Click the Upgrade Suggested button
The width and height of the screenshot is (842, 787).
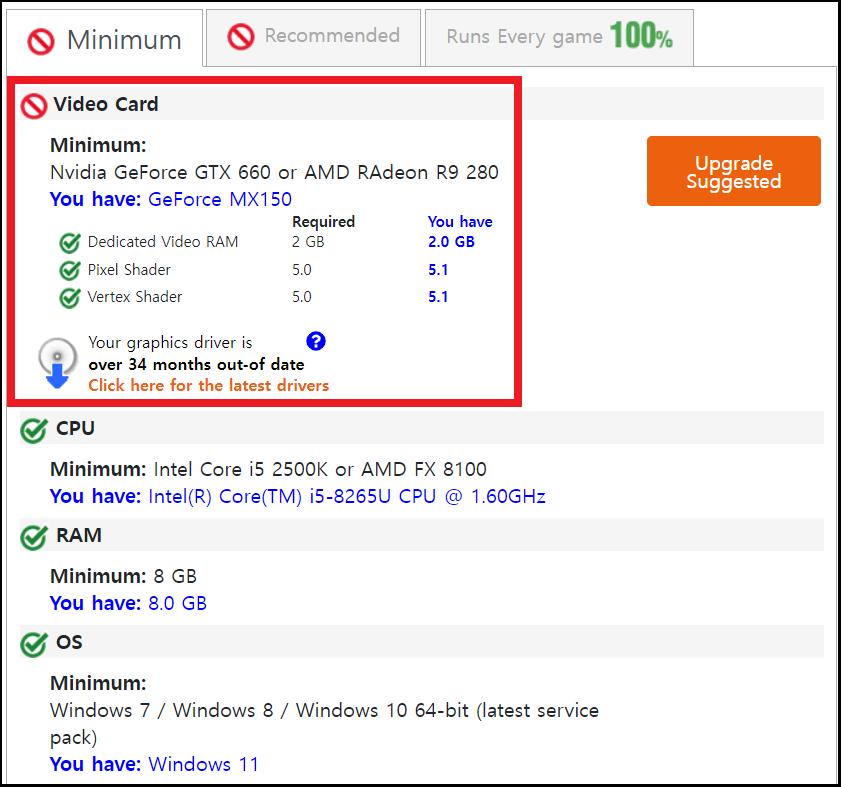point(734,171)
